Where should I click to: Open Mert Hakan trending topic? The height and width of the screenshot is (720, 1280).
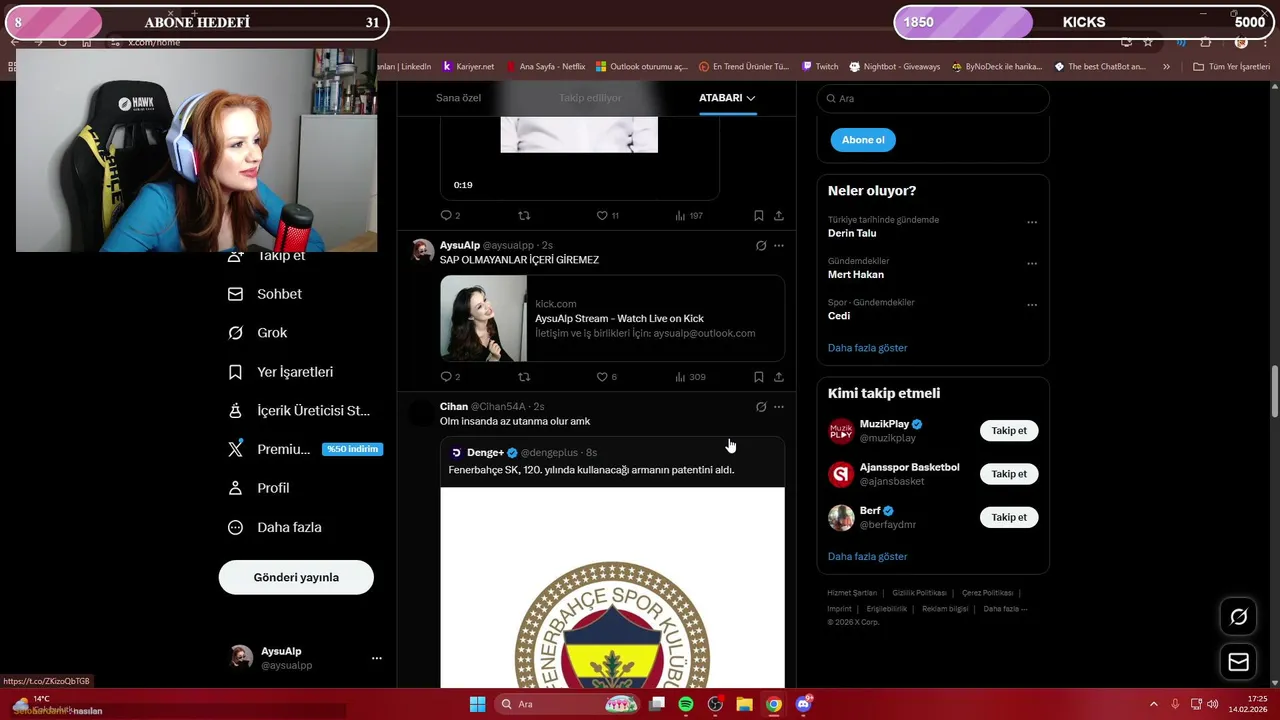(x=856, y=274)
